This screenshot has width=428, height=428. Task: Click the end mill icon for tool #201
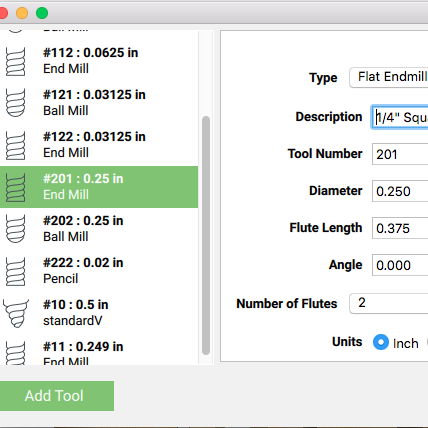(x=15, y=187)
